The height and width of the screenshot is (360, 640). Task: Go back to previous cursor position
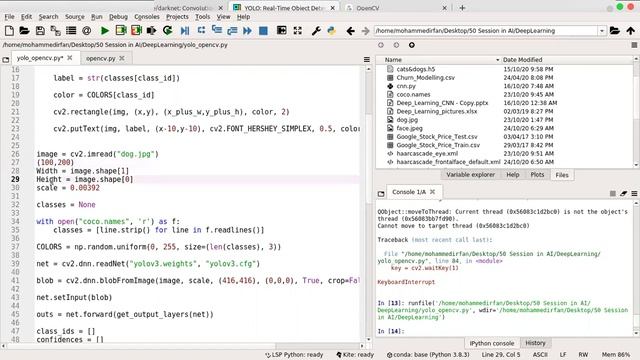[x=350, y=31]
